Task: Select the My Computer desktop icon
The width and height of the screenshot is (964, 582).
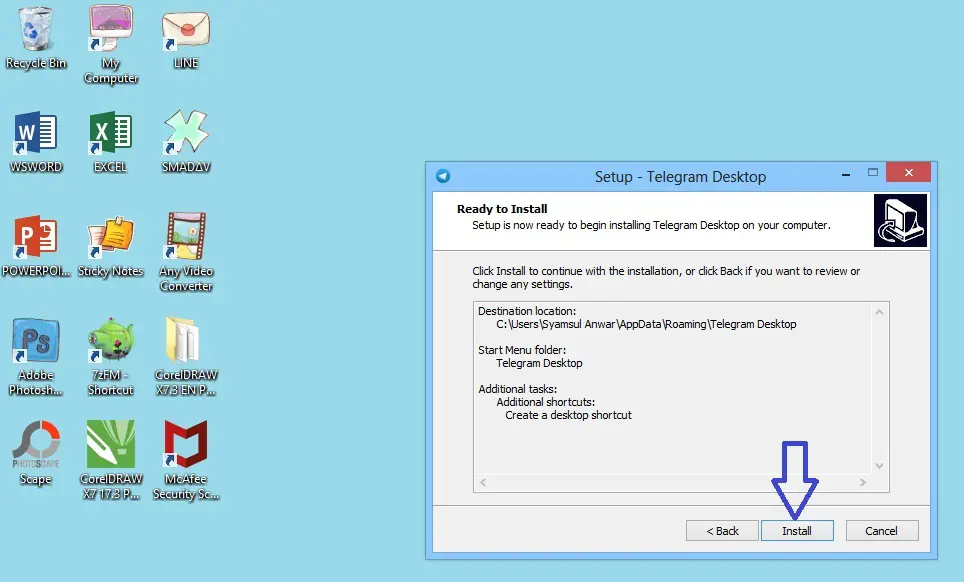Action: click(x=111, y=44)
